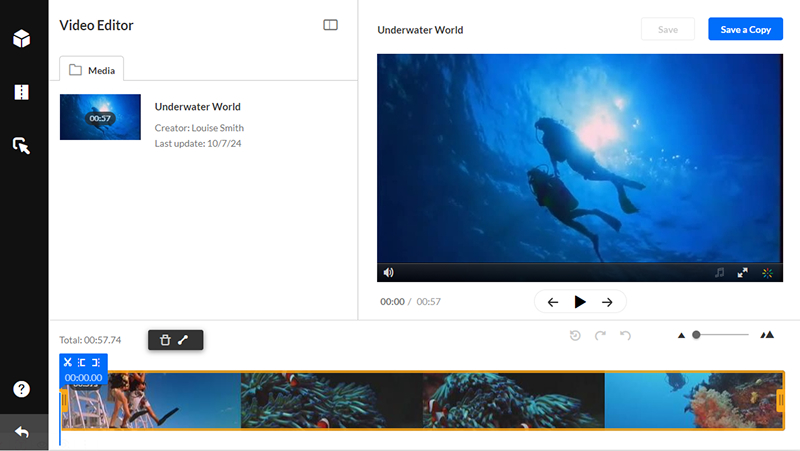Open help with the question mark icon
The width and height of the screenshot is (800, 451).
tap(21, 389)
